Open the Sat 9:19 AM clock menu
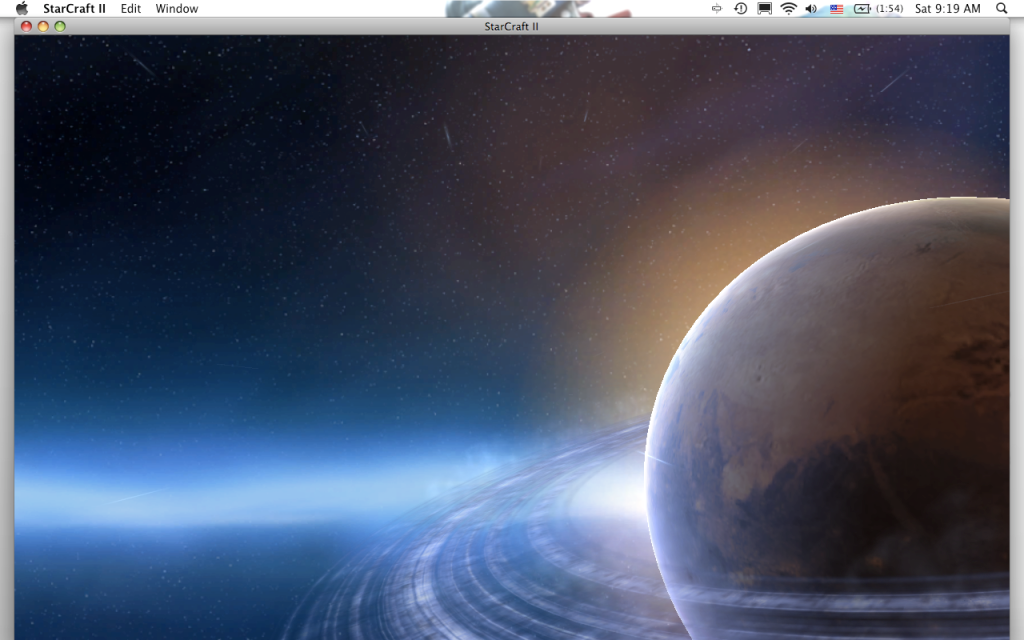Viewport: 1024px width, 640px height. coord(947,9)
